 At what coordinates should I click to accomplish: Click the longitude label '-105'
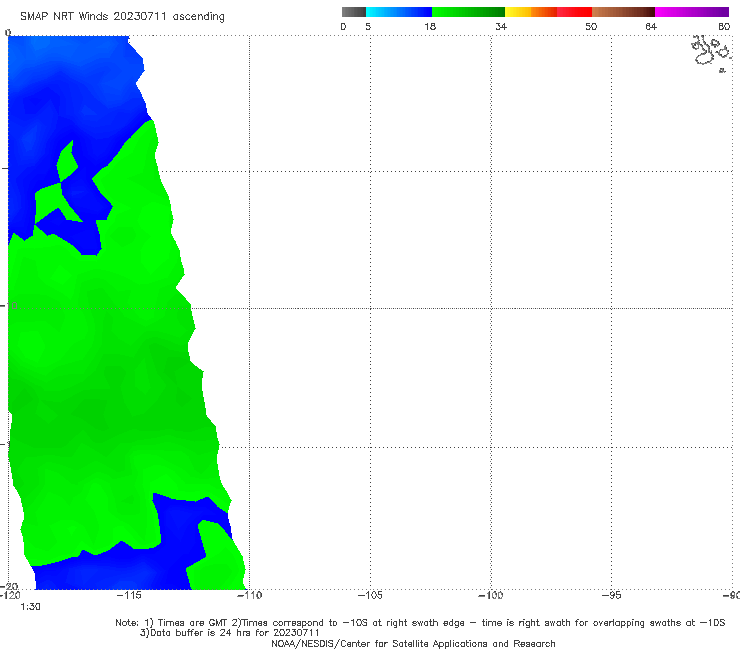click(370, 595)
